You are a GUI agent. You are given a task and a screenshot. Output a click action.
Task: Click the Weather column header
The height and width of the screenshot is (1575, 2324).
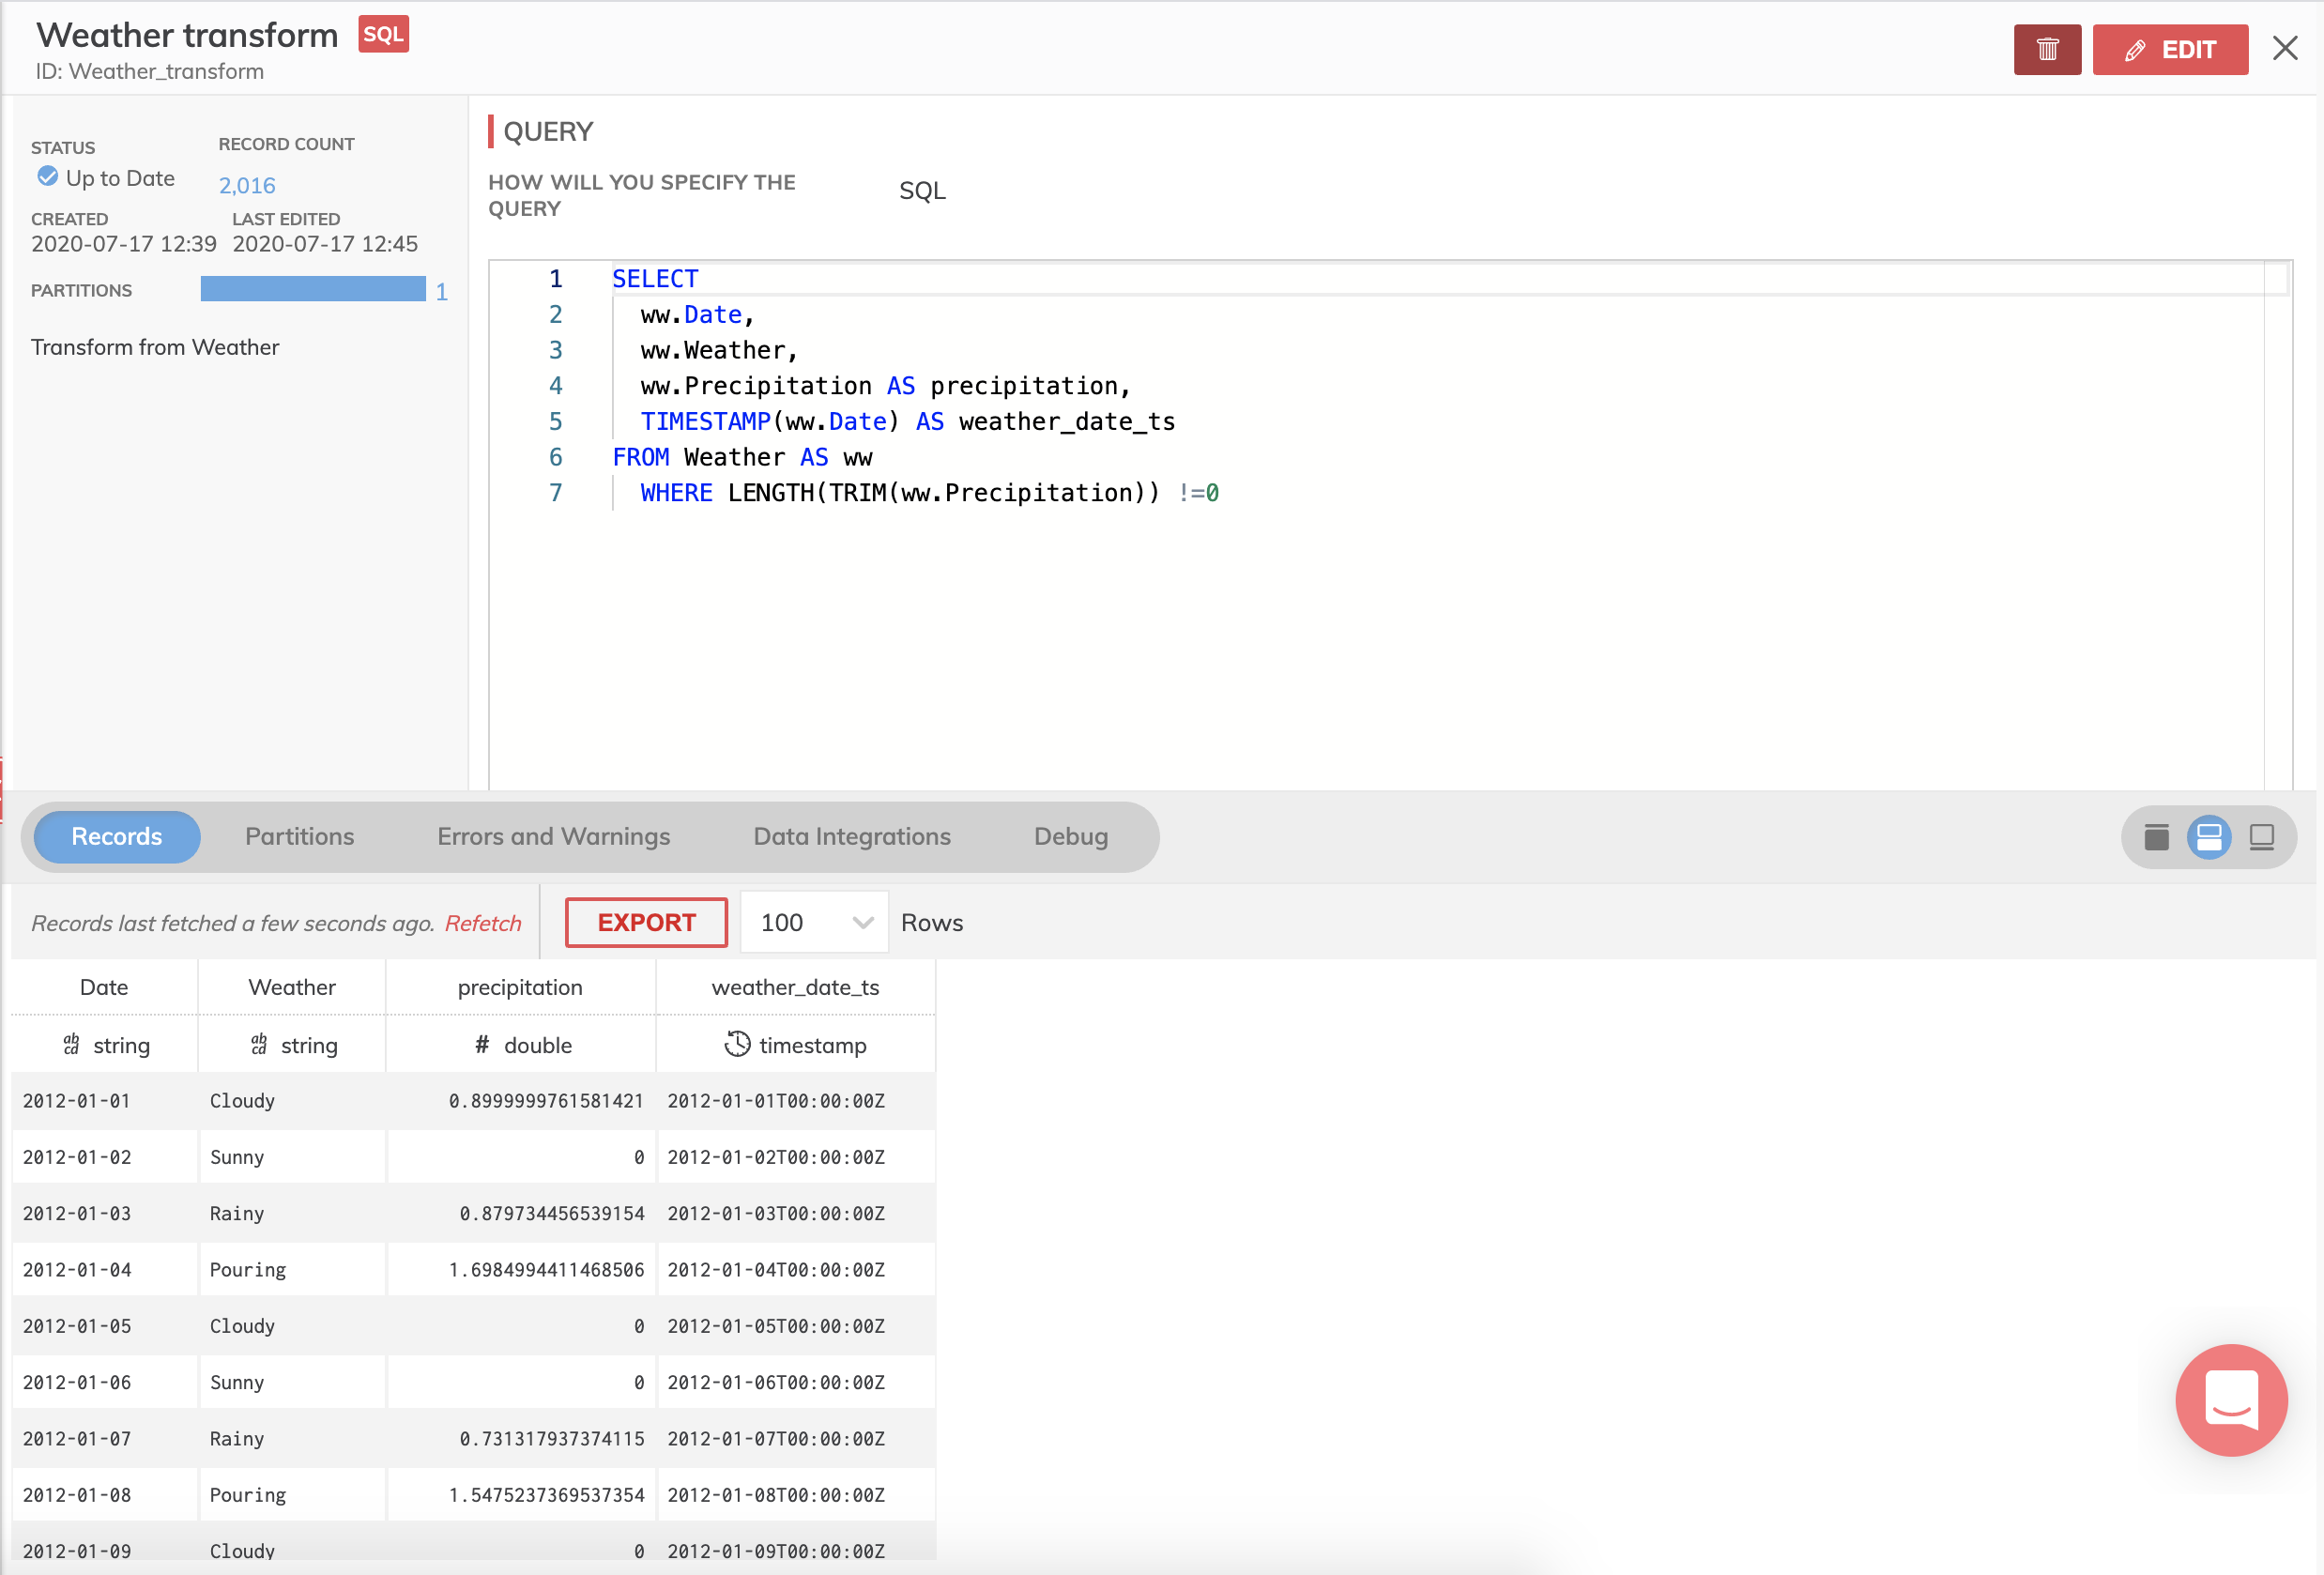[292, 987]
